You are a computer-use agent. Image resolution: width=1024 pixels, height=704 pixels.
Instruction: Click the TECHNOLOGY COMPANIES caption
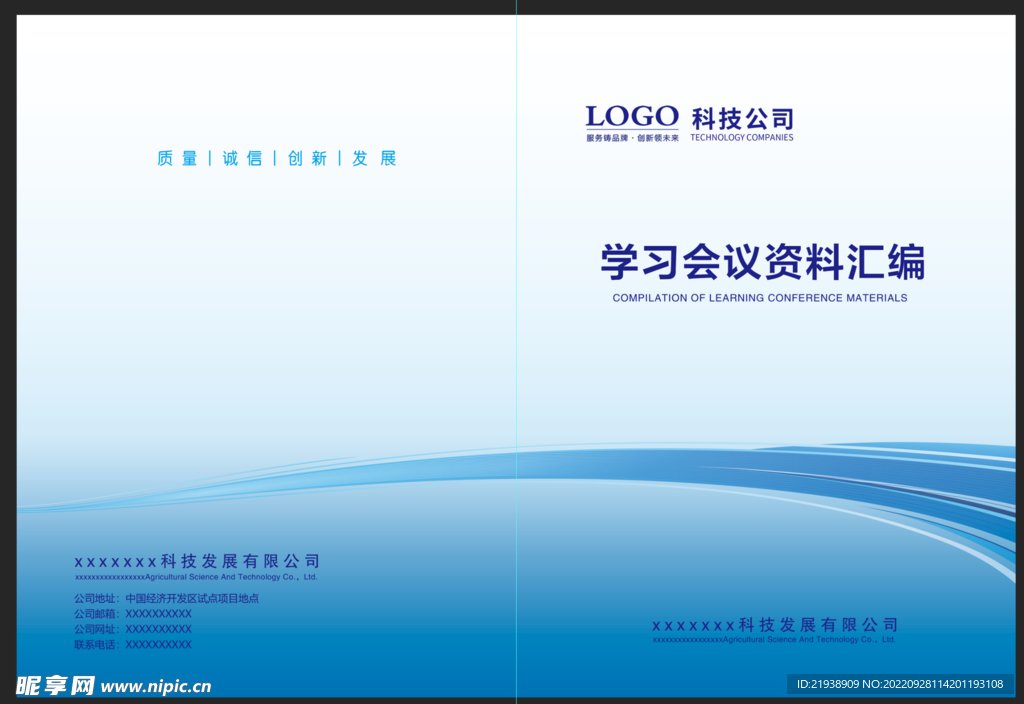tap(742, 138)
